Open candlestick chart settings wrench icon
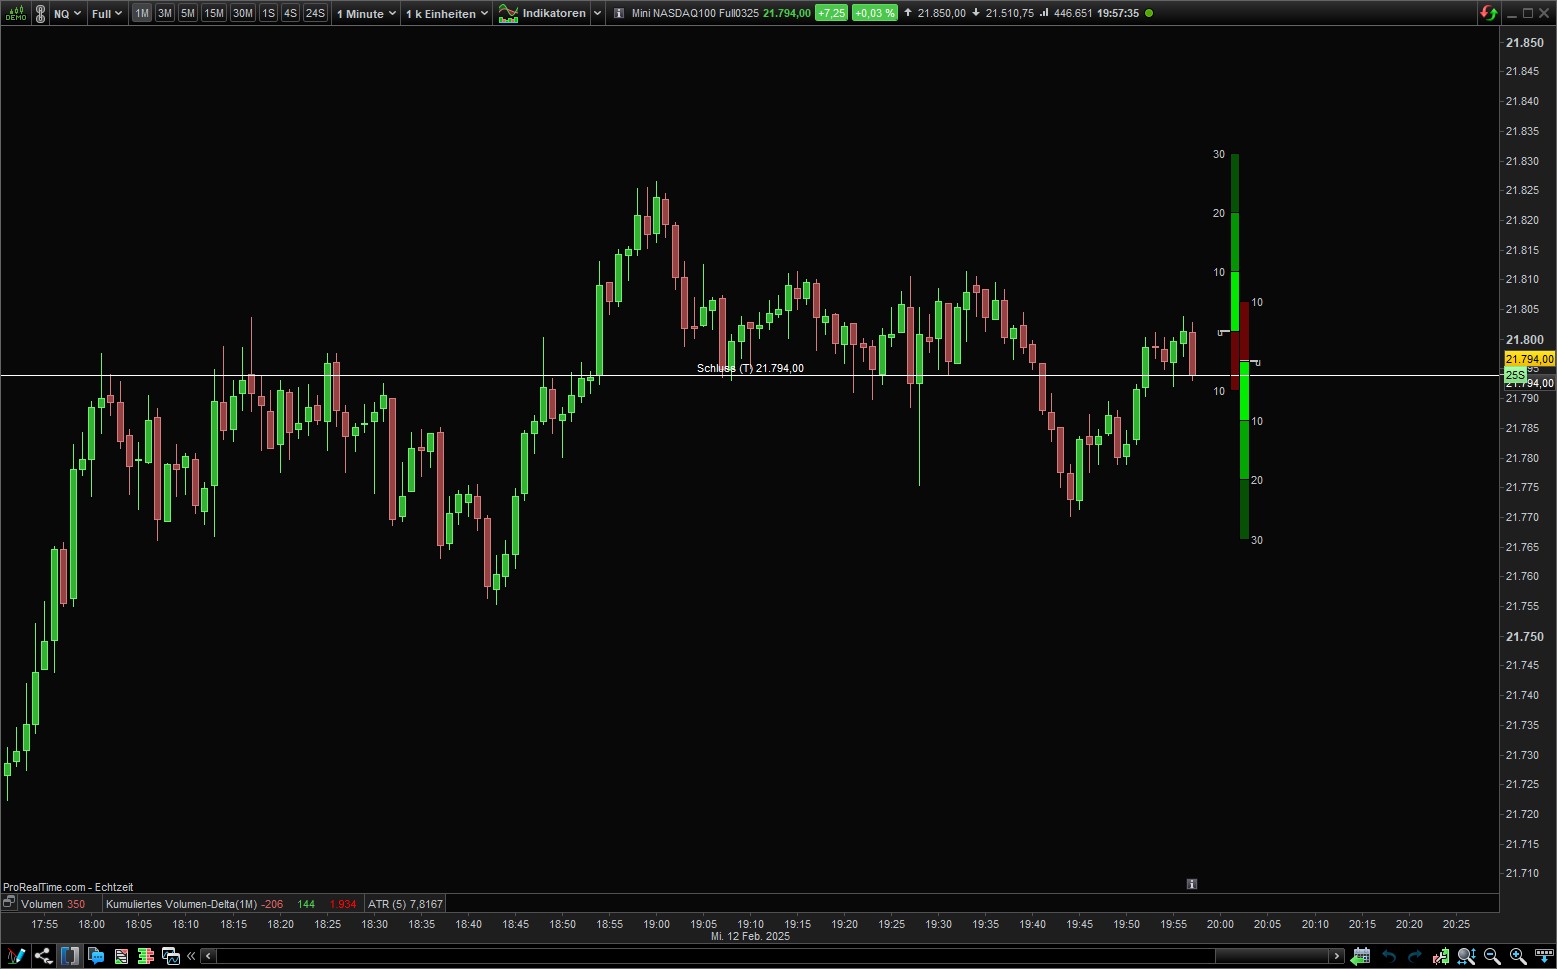 pos(1440,956)
